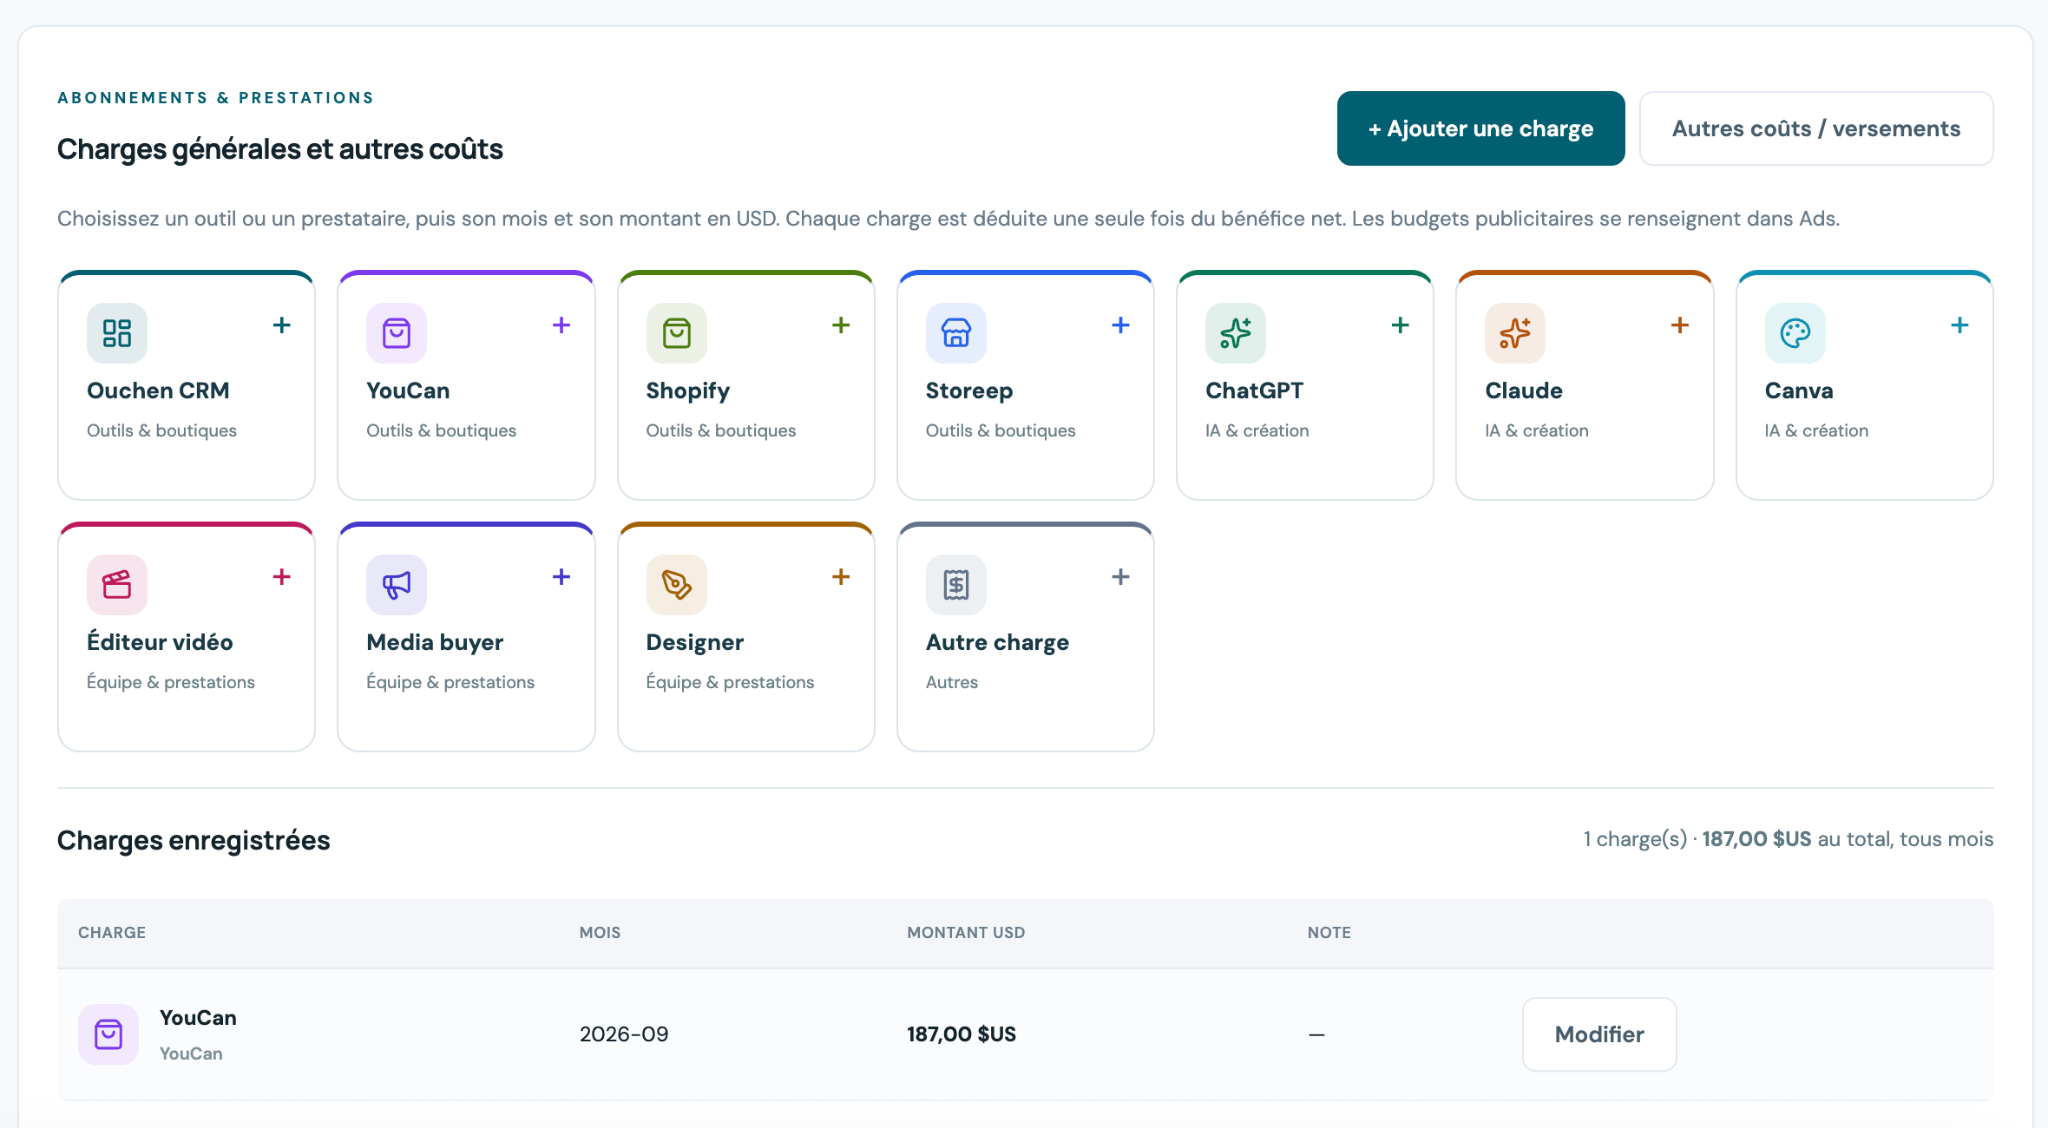Click the Ouchen CRM grid icon
Screen dimensions: 2048x1128
coord(117,333)
